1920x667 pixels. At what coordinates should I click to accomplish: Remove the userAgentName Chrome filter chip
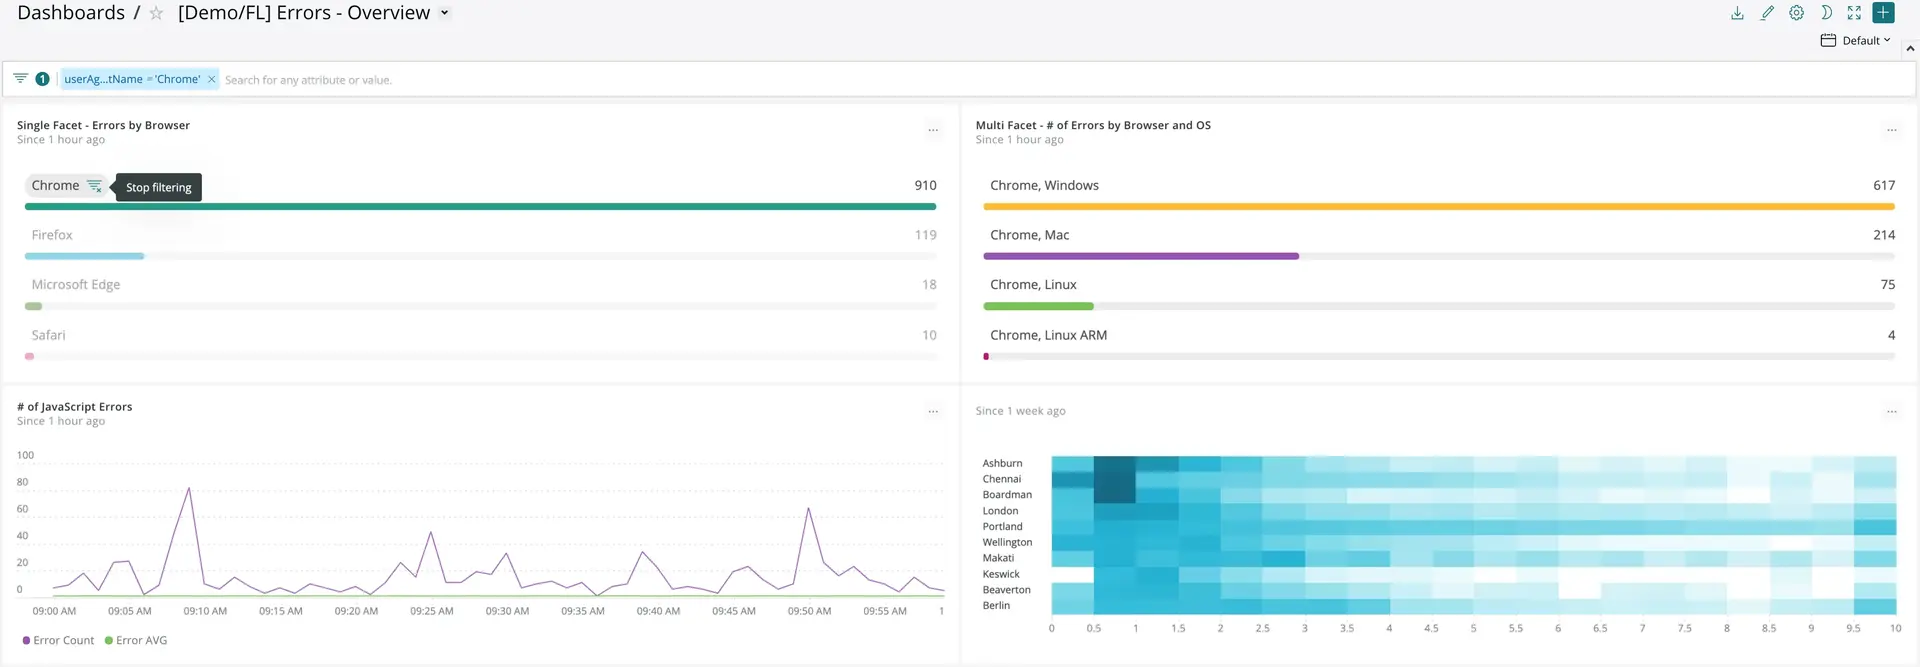[212, 79]
